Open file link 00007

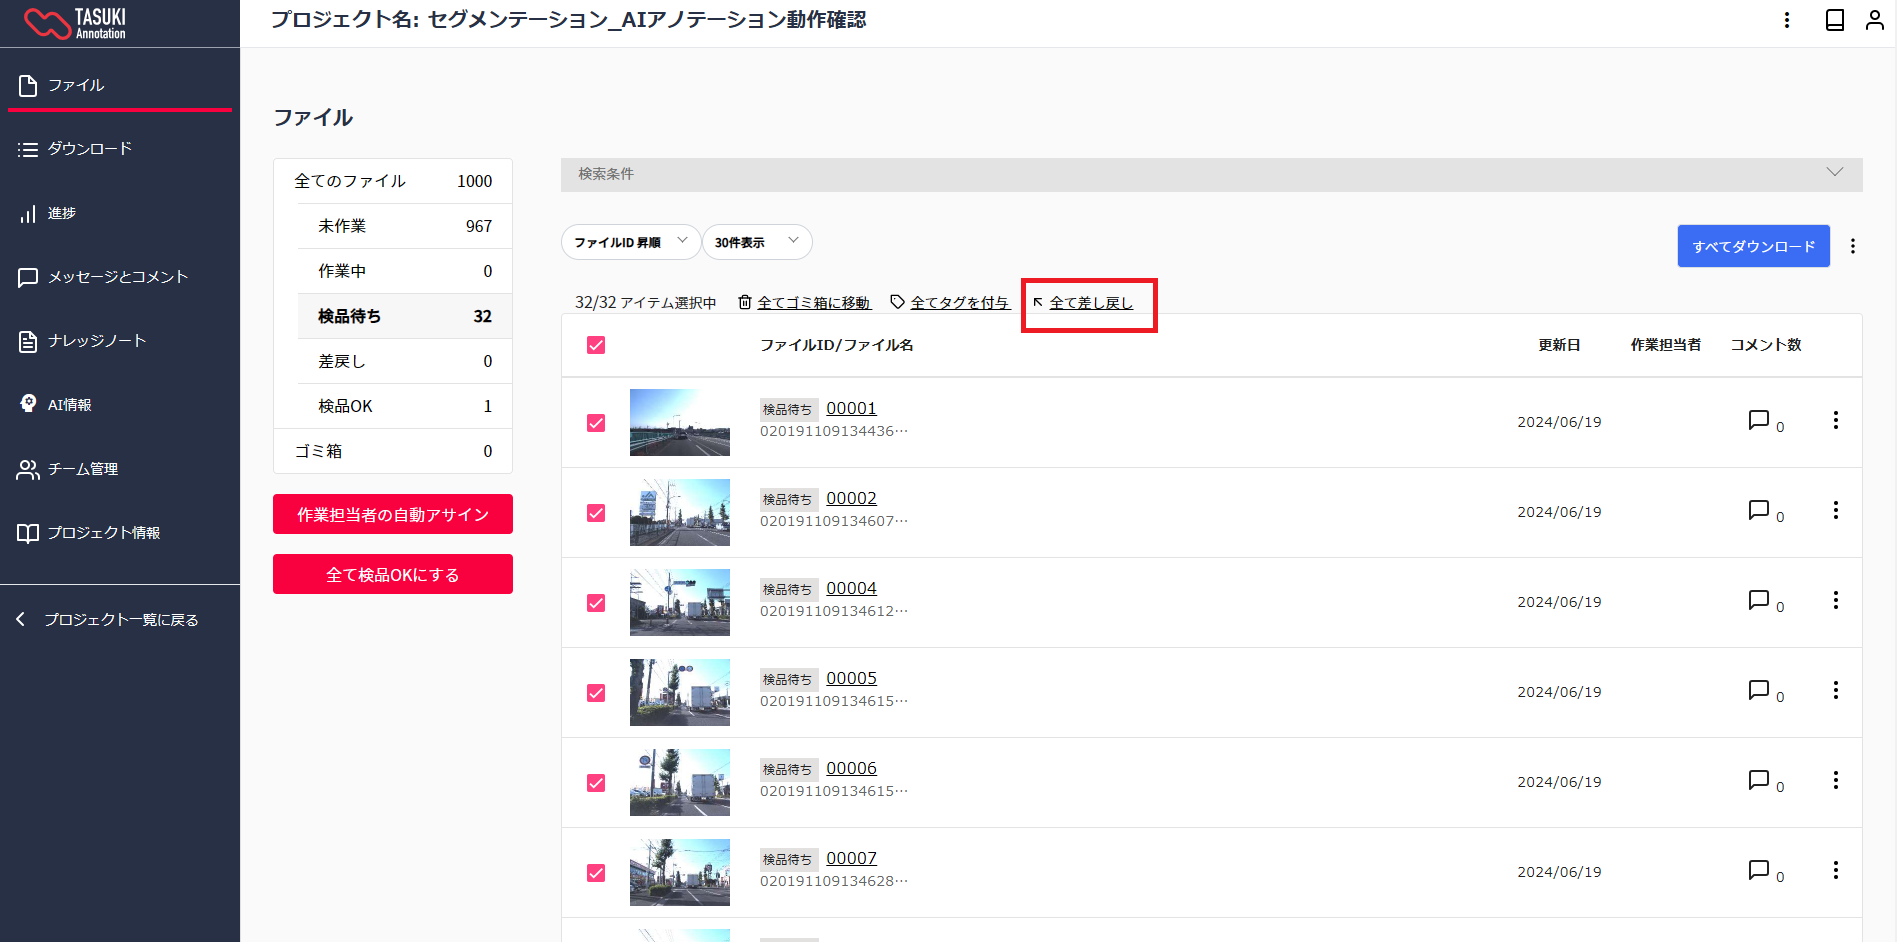pyautogui.click(x=851, y=858)
